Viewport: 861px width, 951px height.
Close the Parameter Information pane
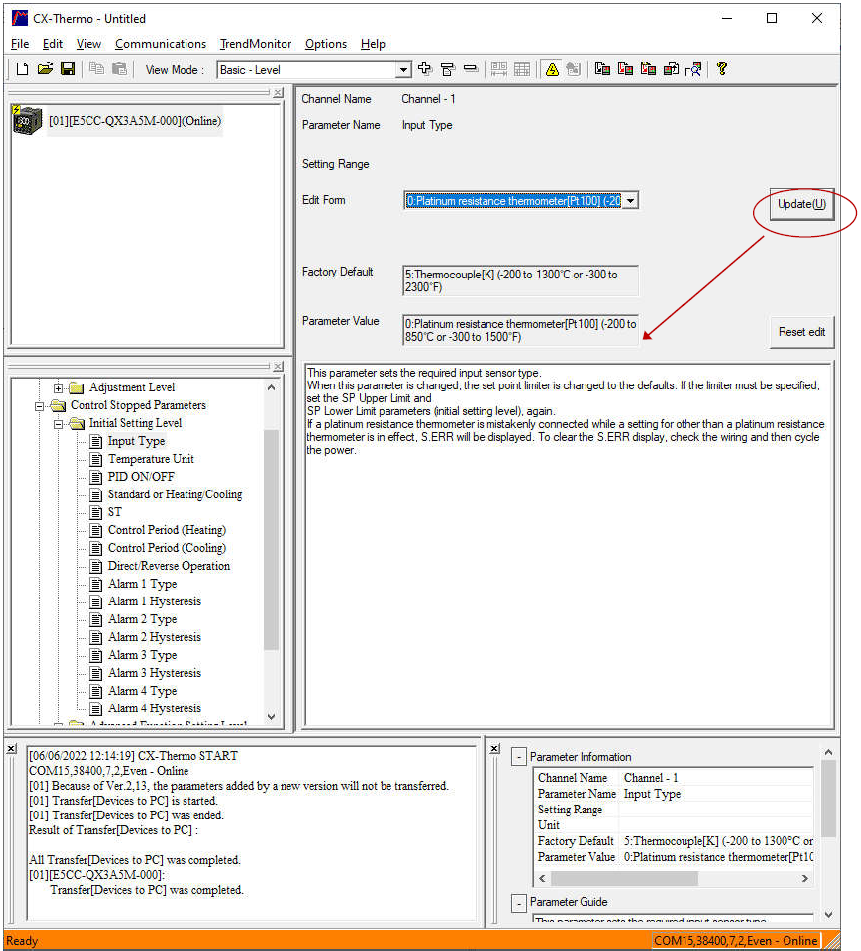tap(495, 749)
